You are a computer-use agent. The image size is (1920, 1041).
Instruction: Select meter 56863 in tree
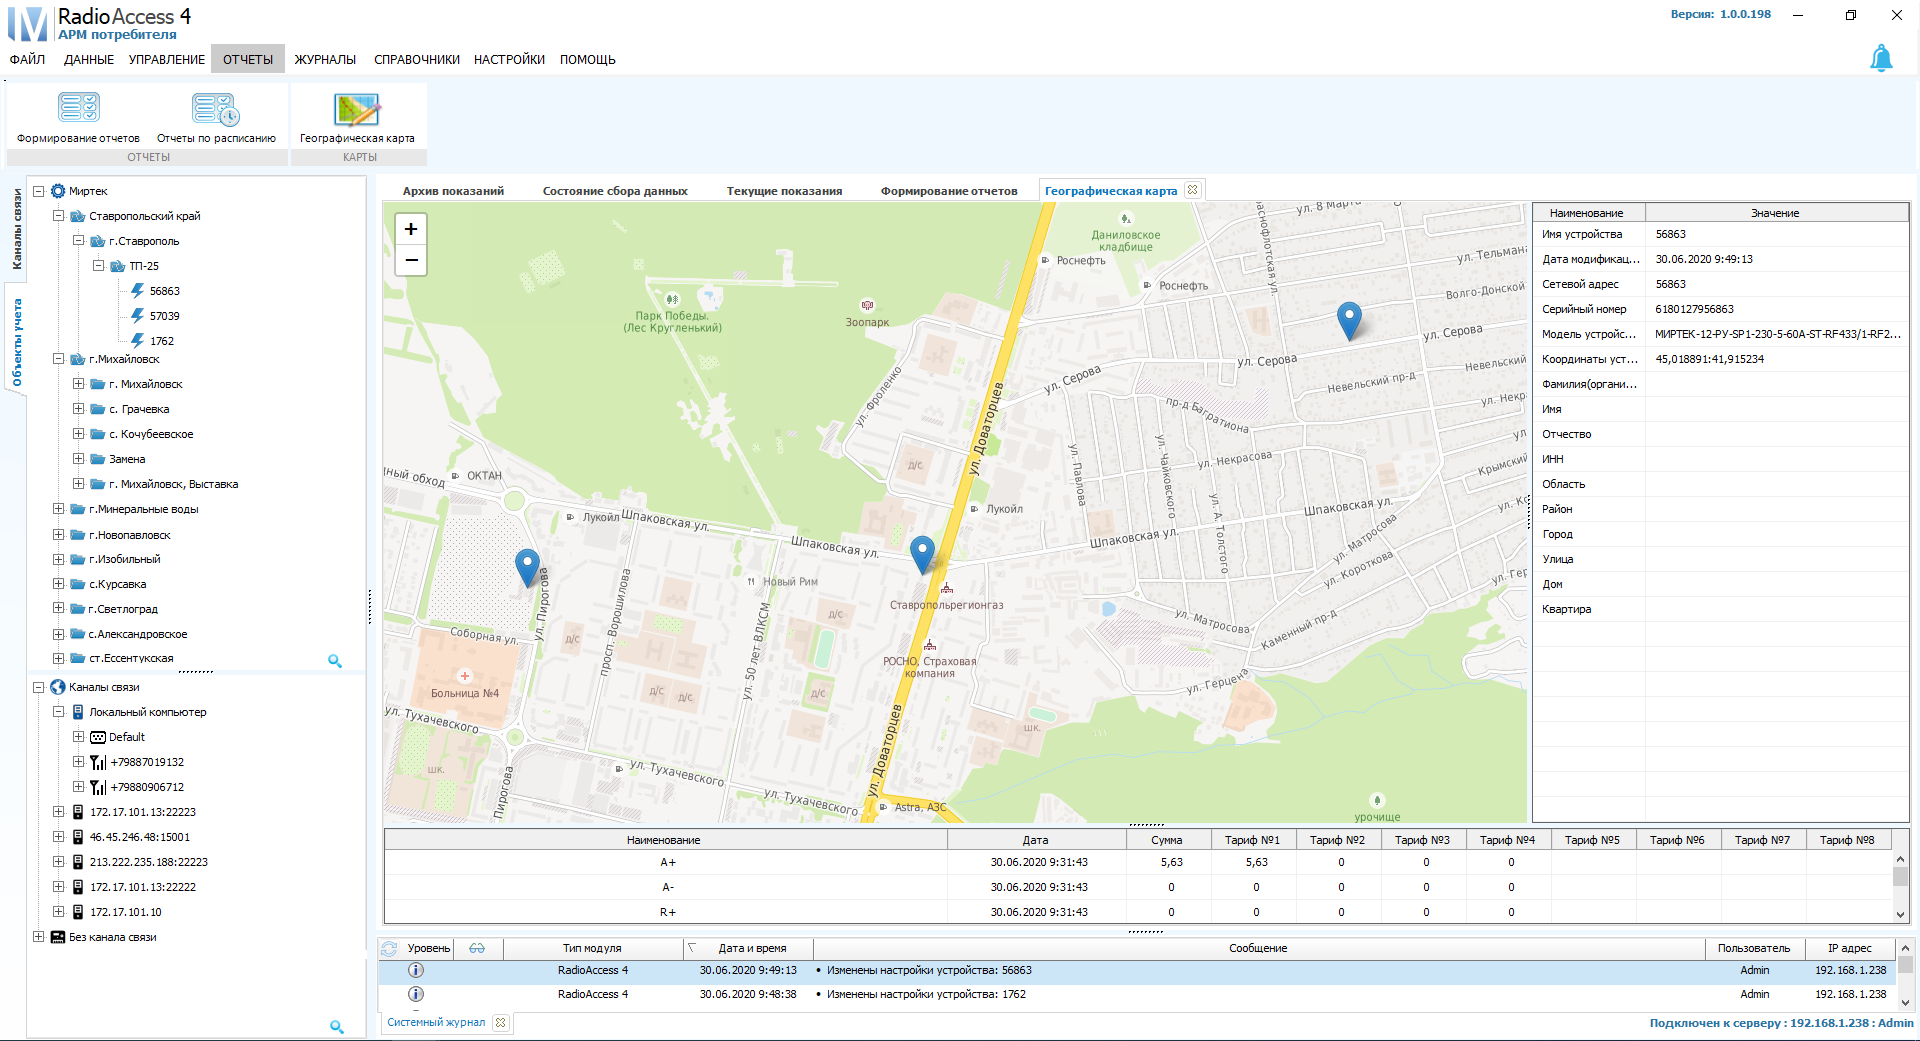[x=164, y=291]
